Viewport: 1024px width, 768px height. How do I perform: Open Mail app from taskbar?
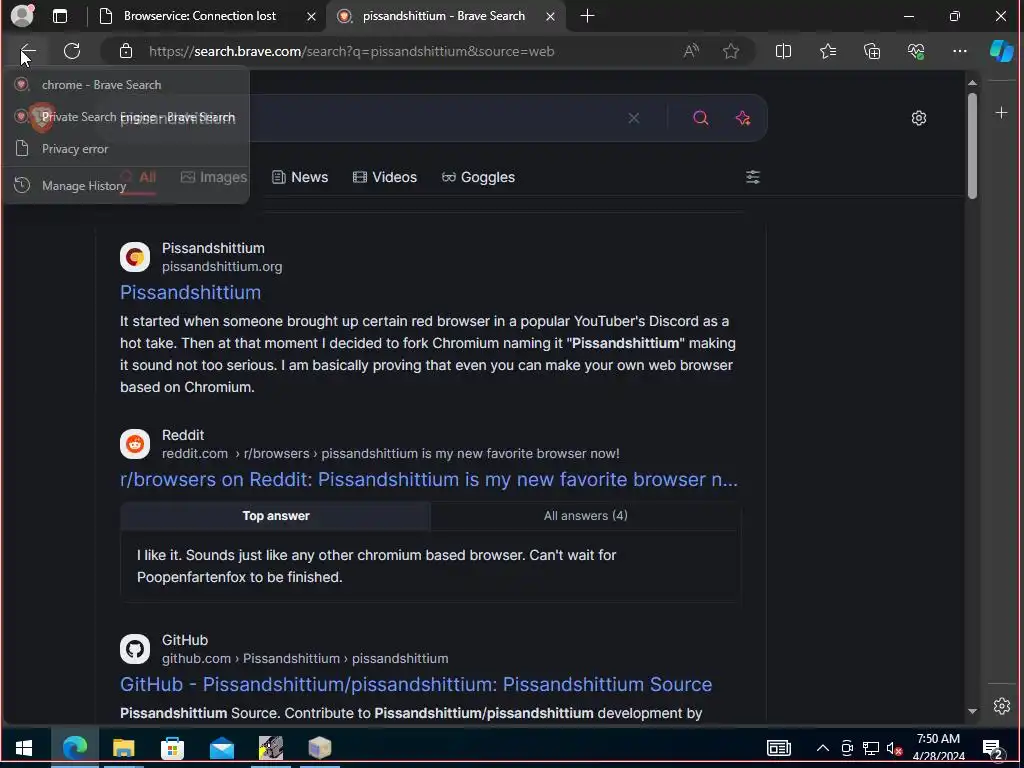[222, 748]
